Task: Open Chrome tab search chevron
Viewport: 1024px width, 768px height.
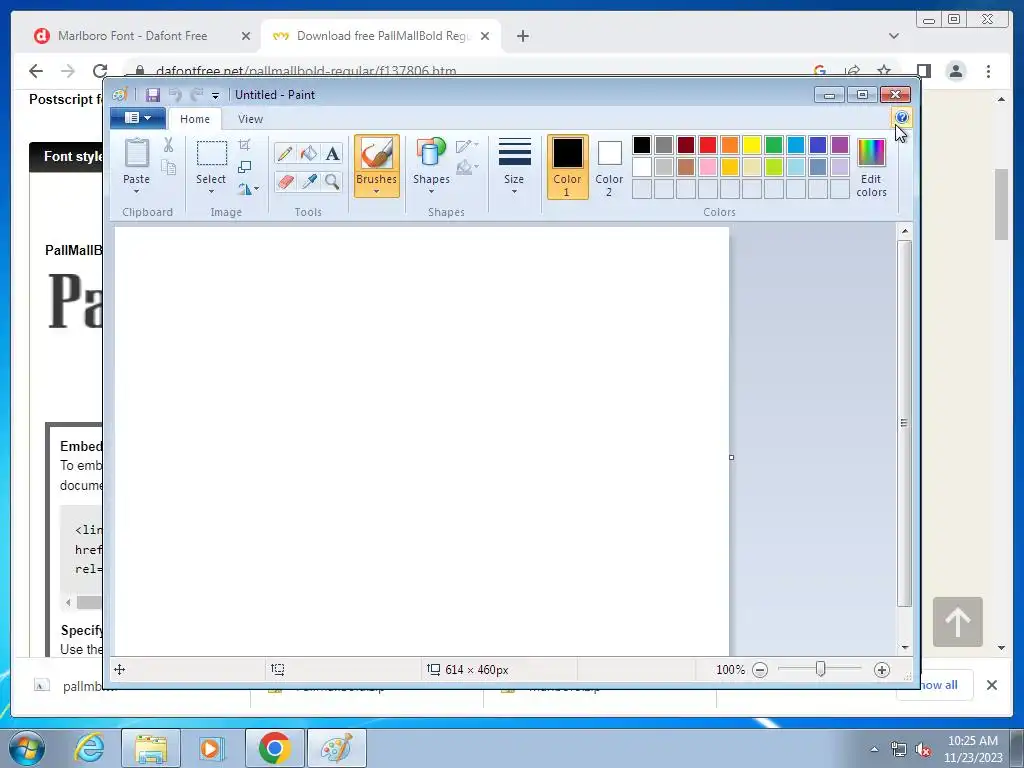Action: click(894, 36)
